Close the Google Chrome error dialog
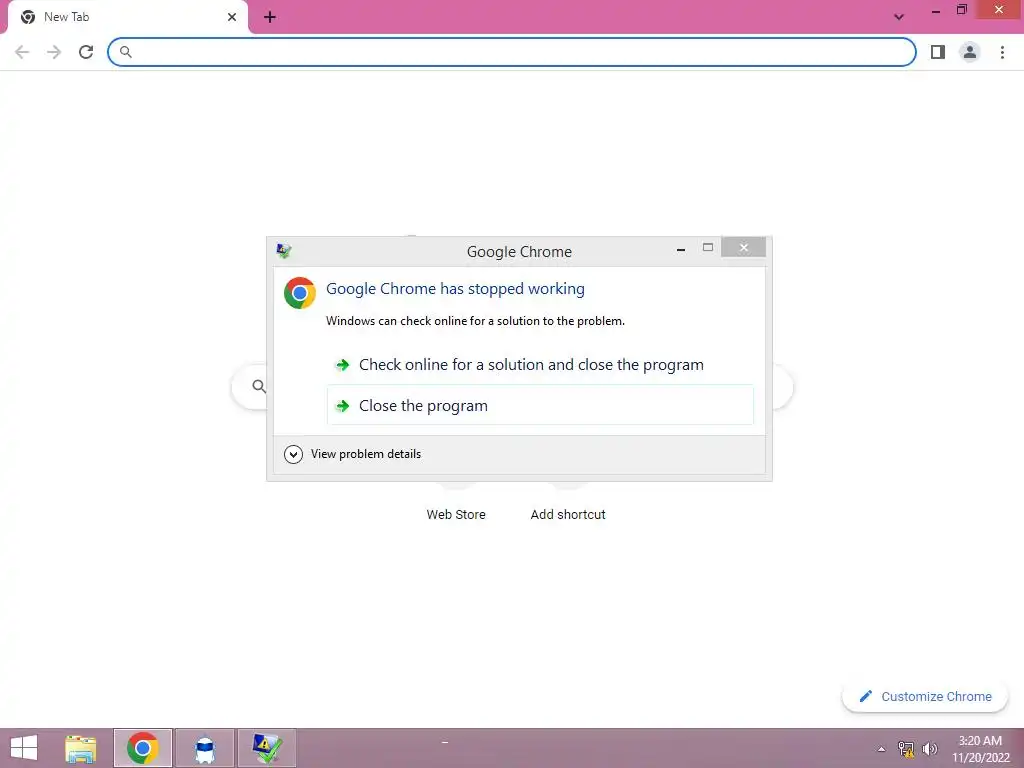 click(x=743, y=248)
